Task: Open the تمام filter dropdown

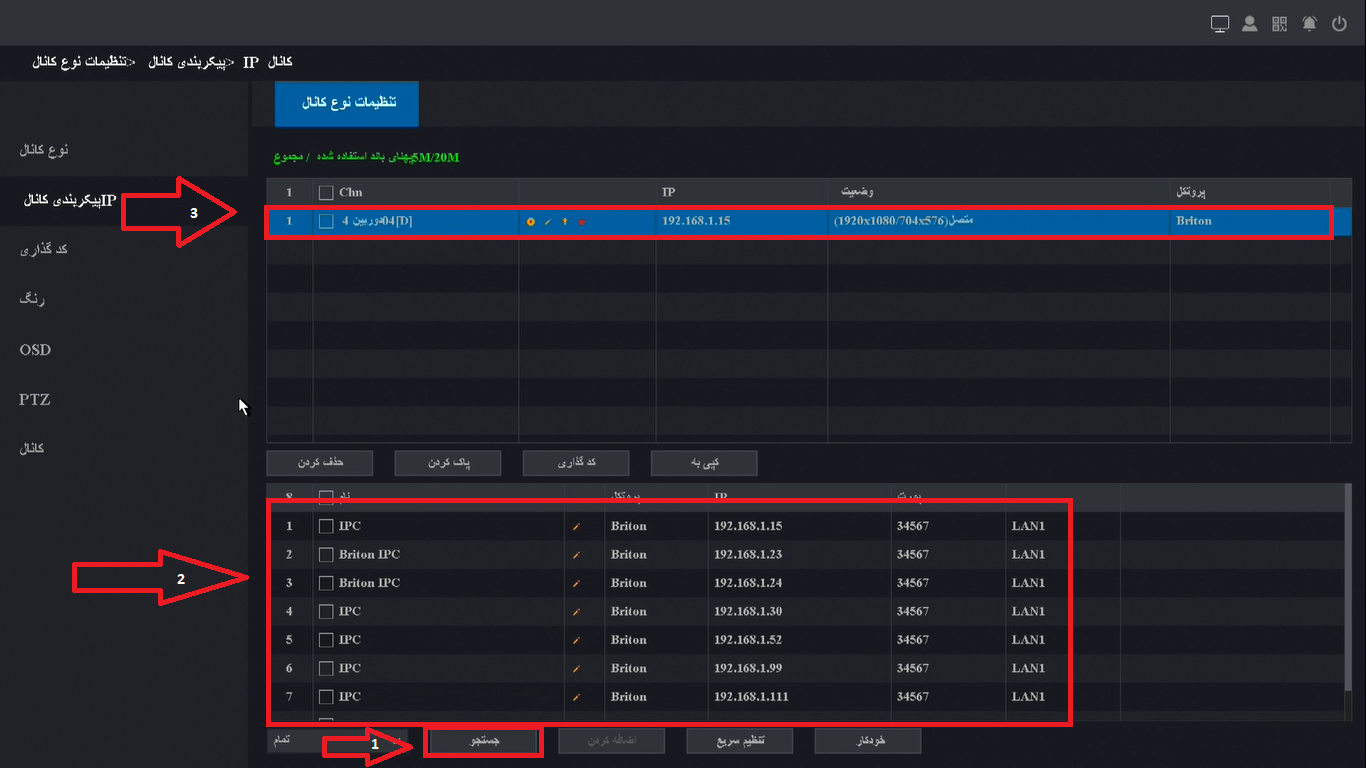Action: point(339,740)
